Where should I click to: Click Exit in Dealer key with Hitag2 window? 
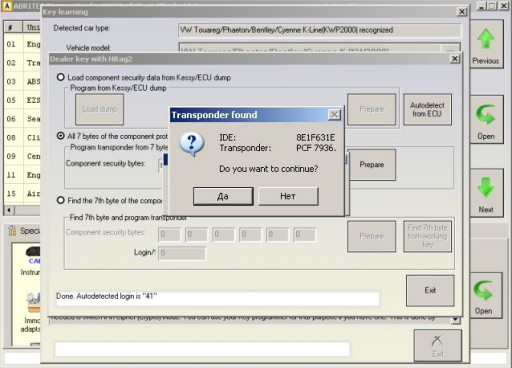point(430,290)
